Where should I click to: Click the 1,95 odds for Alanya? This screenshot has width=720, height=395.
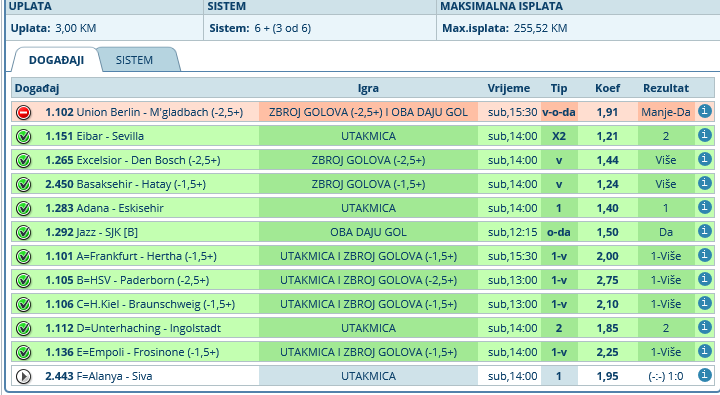(x=608, y=376)
